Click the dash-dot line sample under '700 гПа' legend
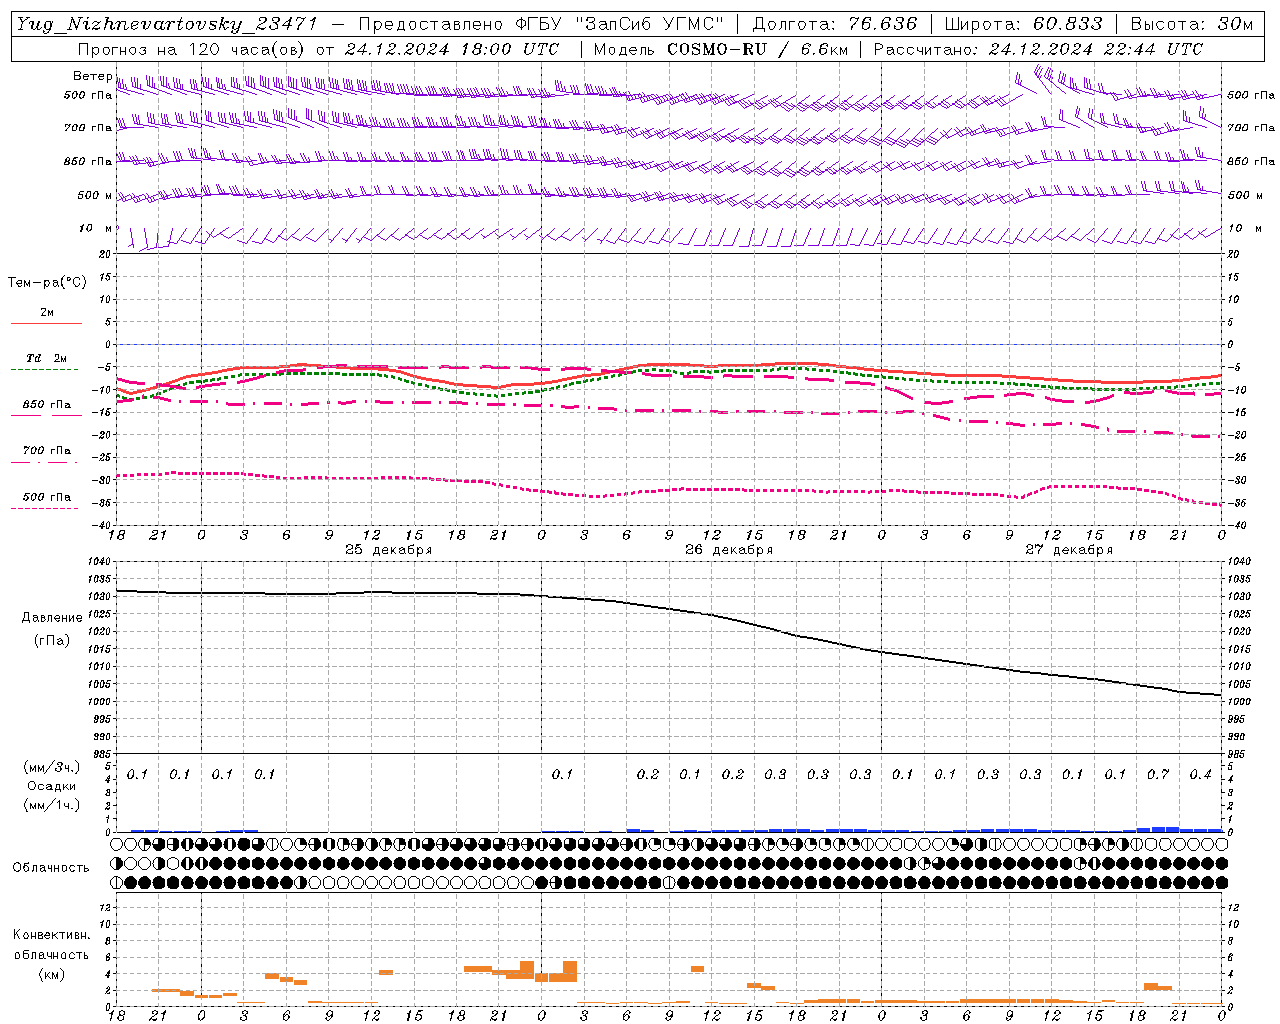 click(44, 462)
